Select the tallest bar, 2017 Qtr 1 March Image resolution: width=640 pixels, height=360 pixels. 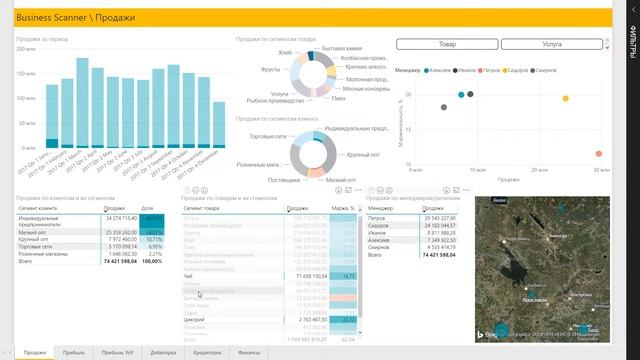(x=82, y=102)
